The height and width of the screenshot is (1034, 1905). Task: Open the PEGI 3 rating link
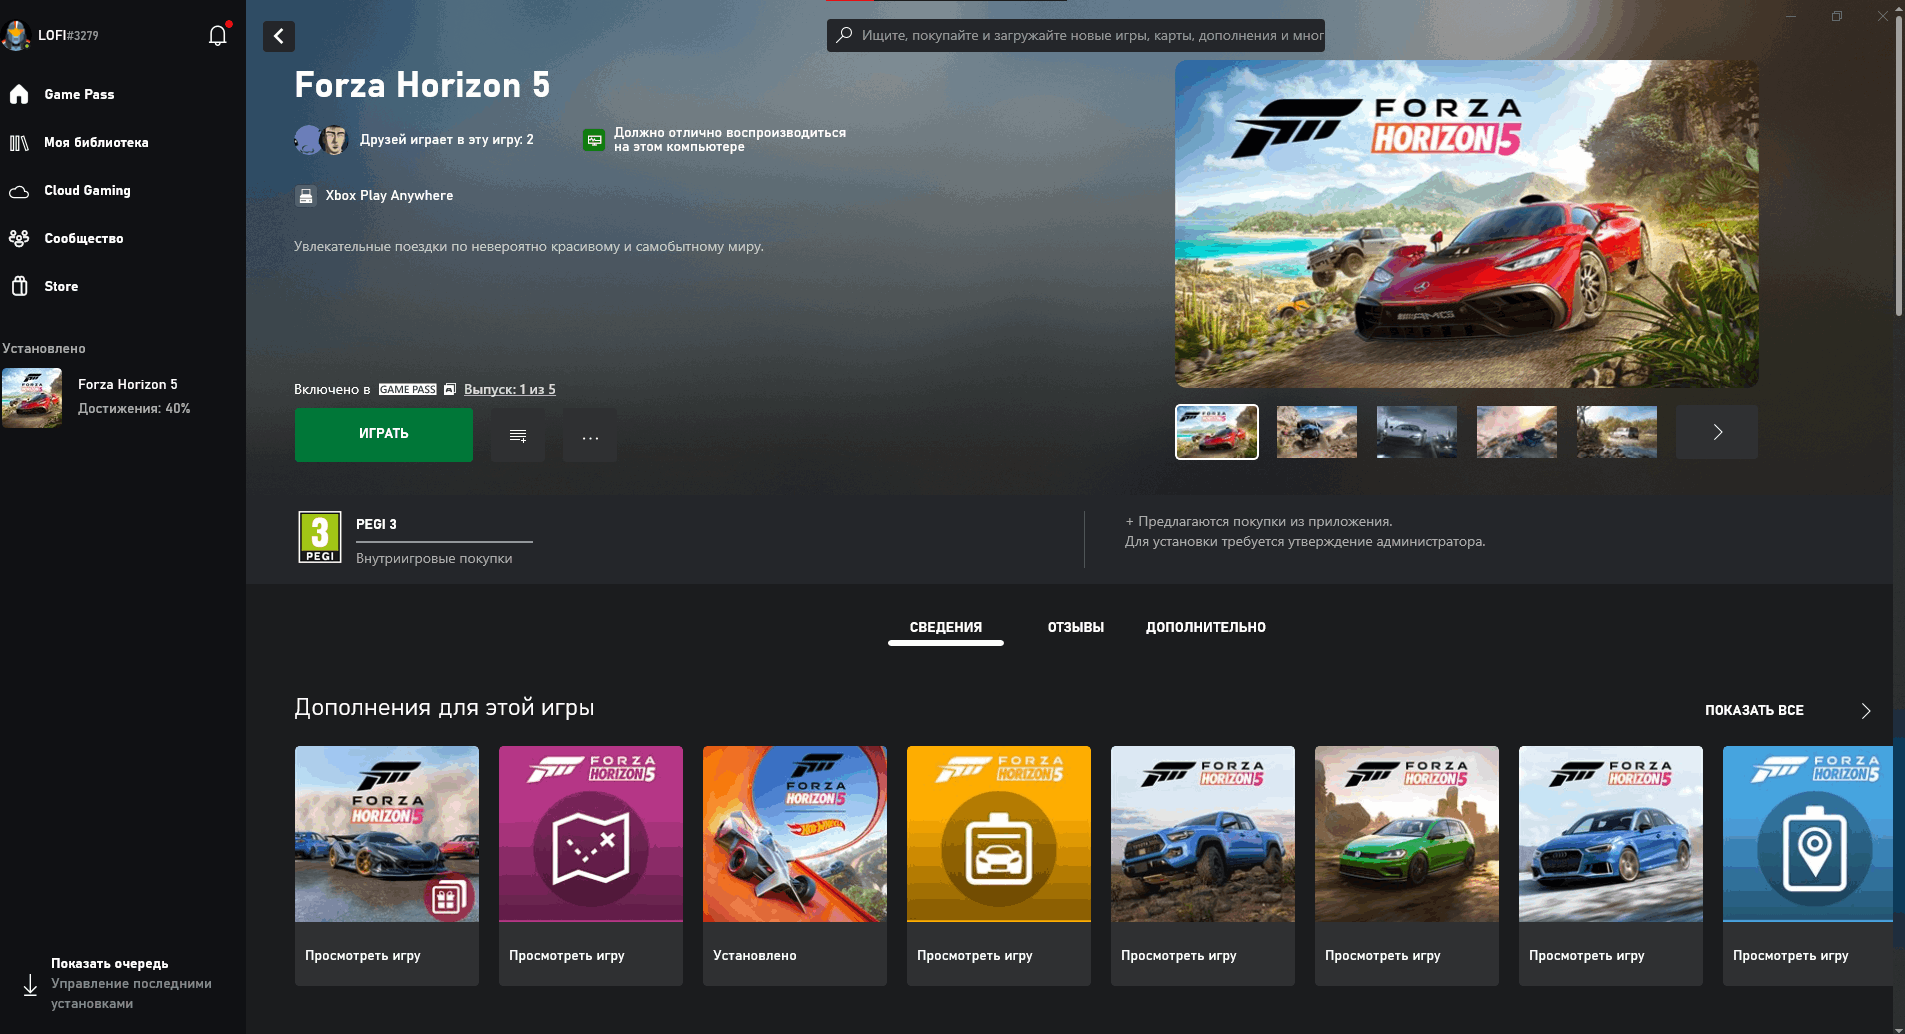[x=376, y=524]
